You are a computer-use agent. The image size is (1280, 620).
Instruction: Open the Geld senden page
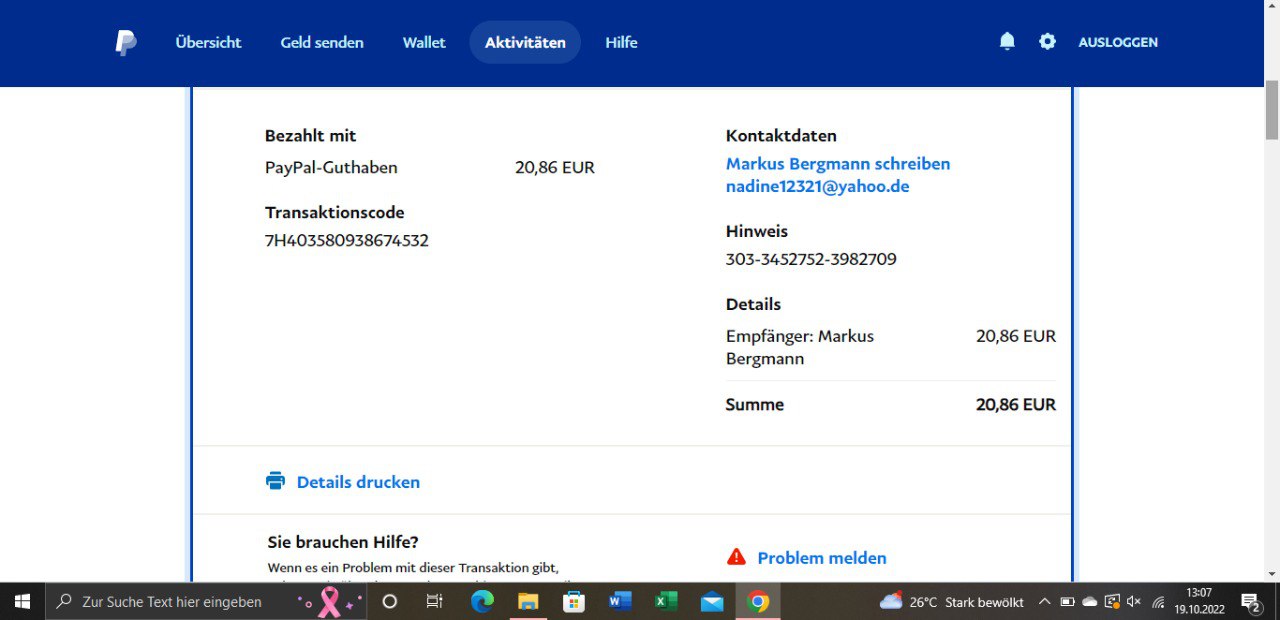click(x=322, y=43)
